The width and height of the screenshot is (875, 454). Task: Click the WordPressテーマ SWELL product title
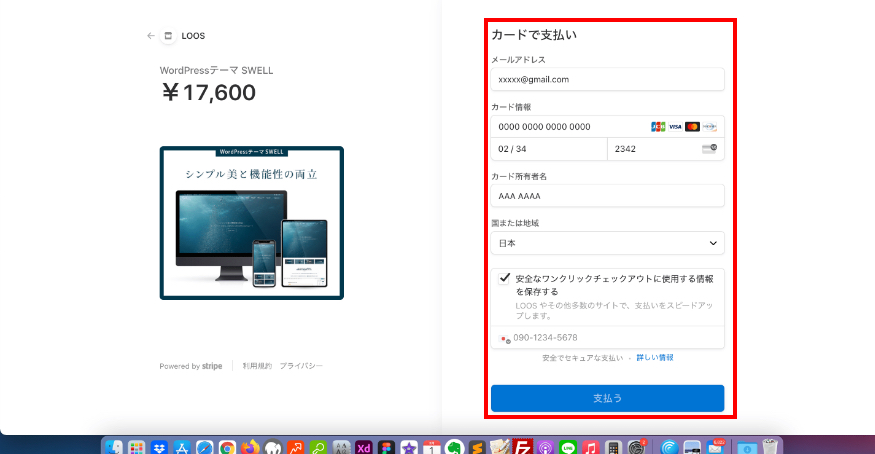[217, 70]
